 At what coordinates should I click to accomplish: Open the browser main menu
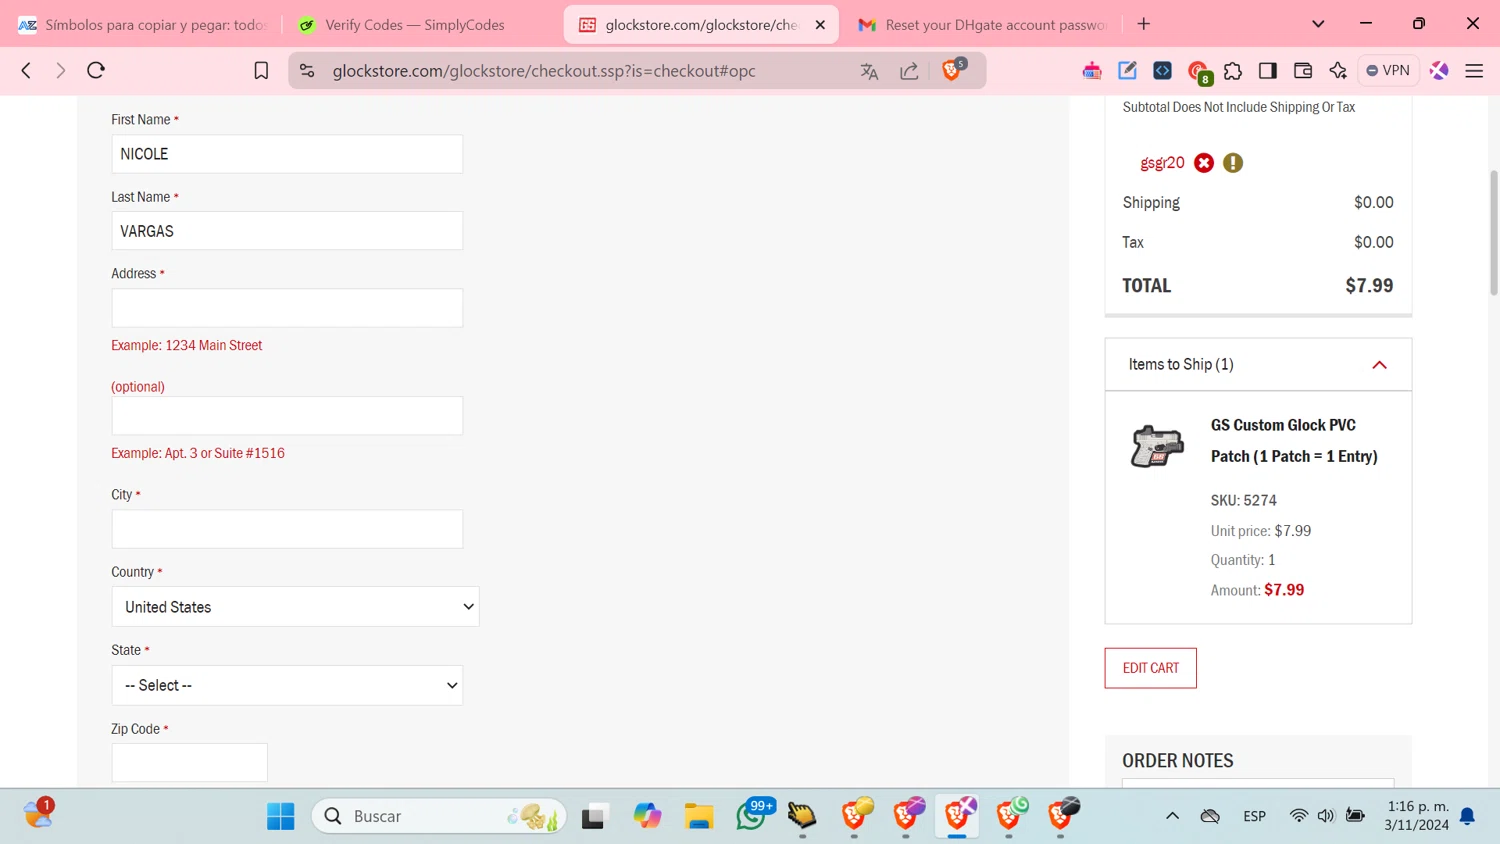[x=1474, y=71]
